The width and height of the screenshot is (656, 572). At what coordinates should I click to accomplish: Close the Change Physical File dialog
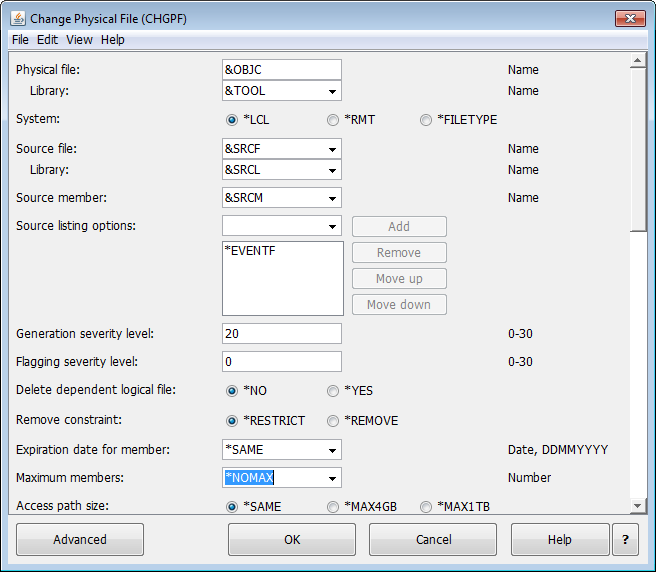pos(628,17)
